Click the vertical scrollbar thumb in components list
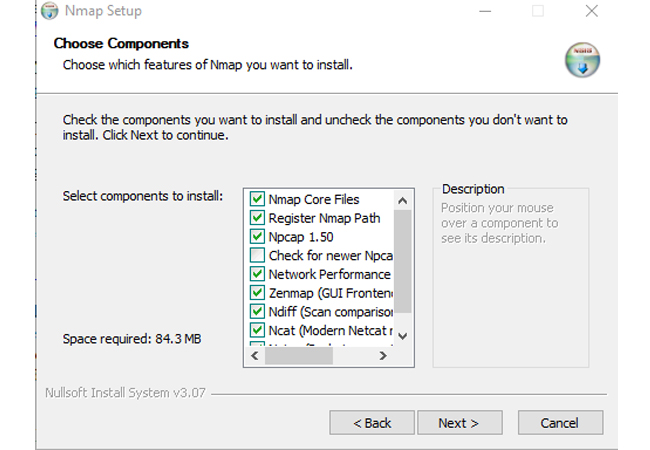The image size is (650, 450). click(402, 261)
